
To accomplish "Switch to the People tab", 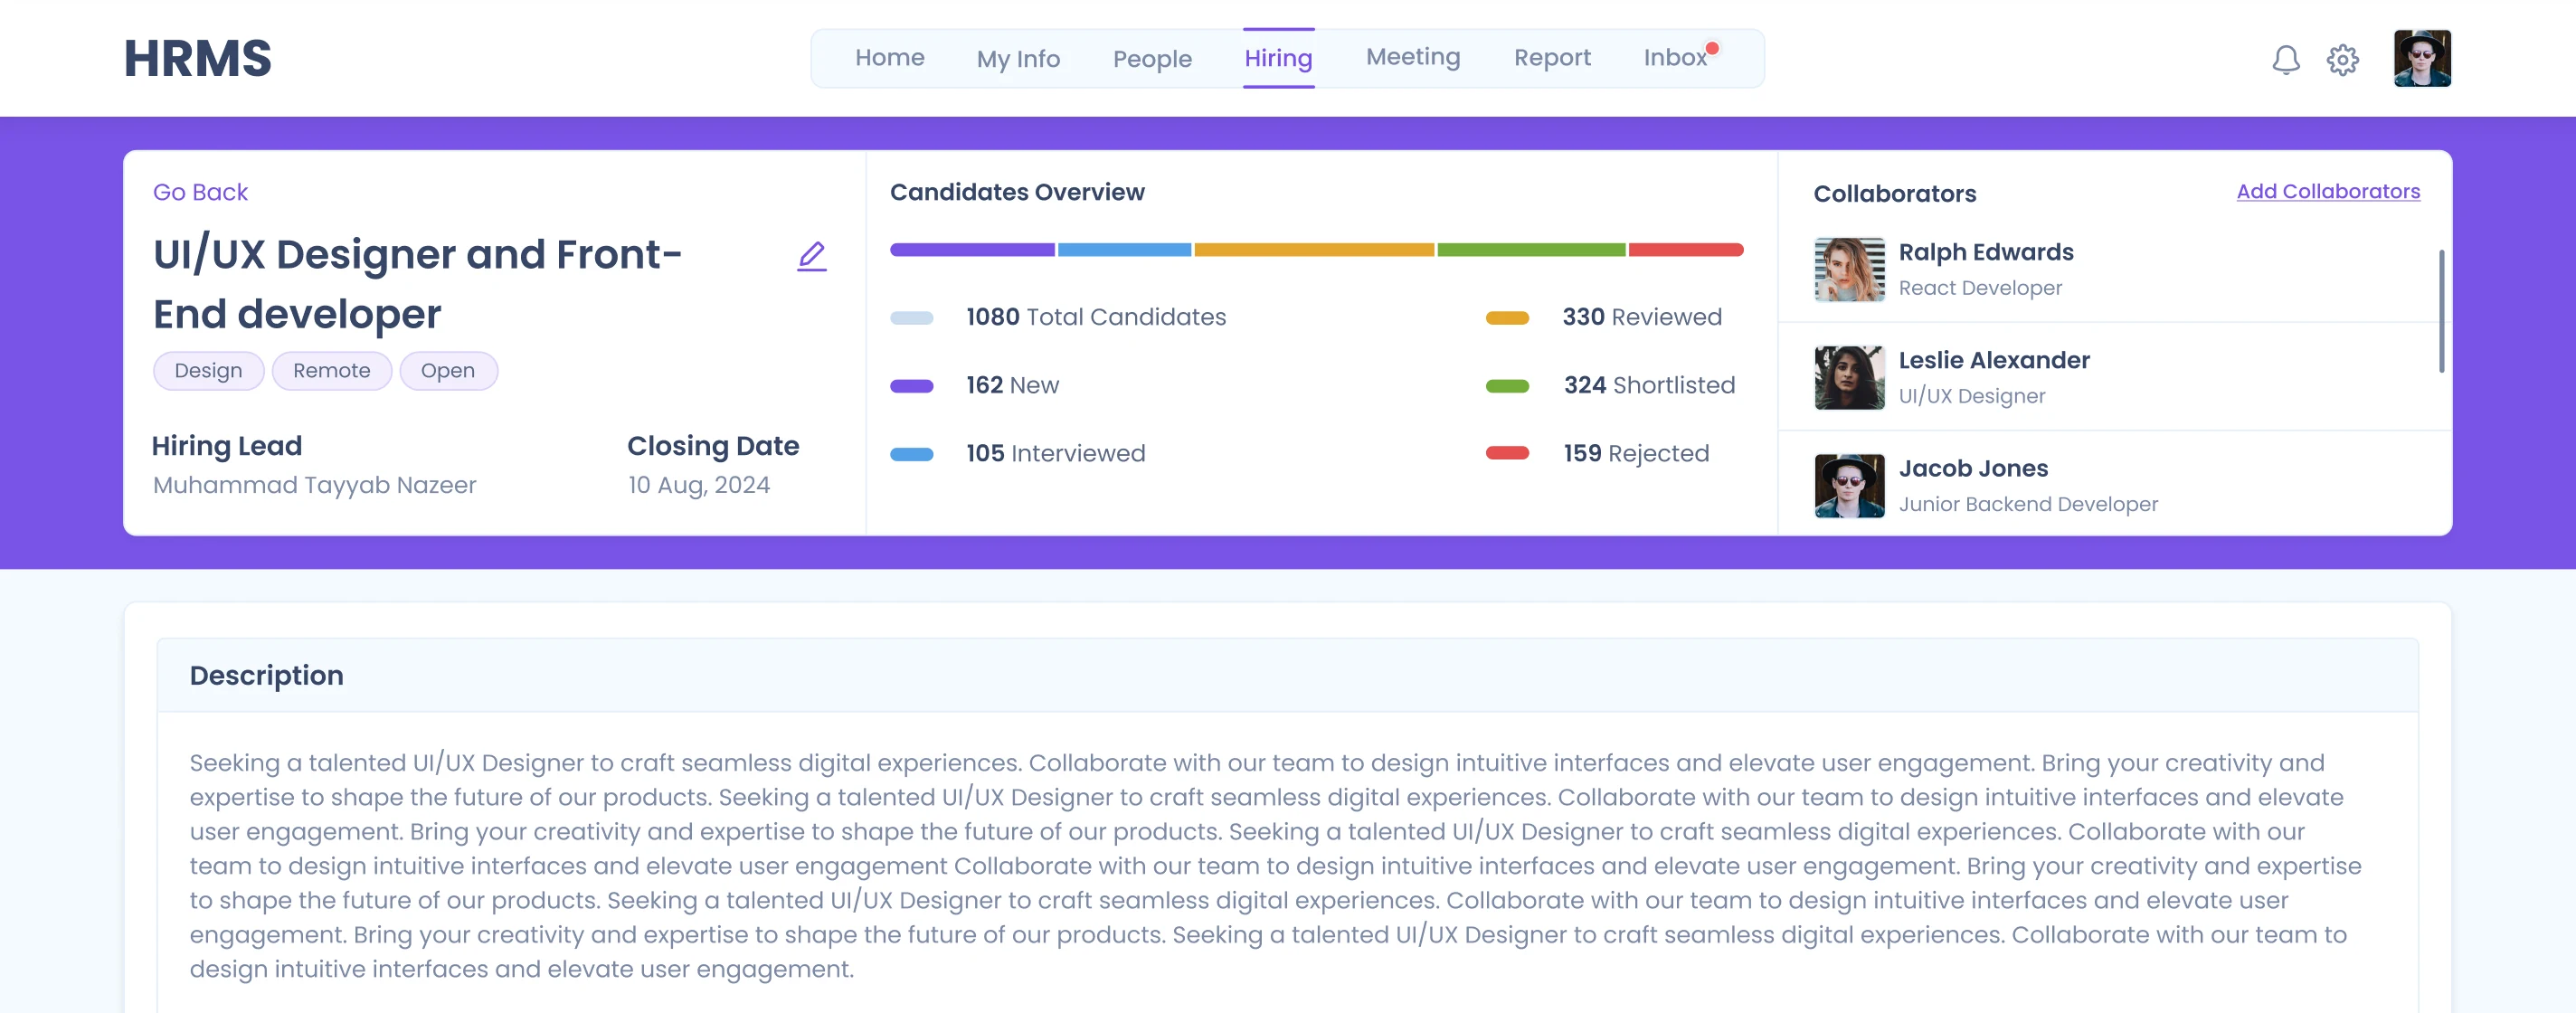I will click(1152, 59).
